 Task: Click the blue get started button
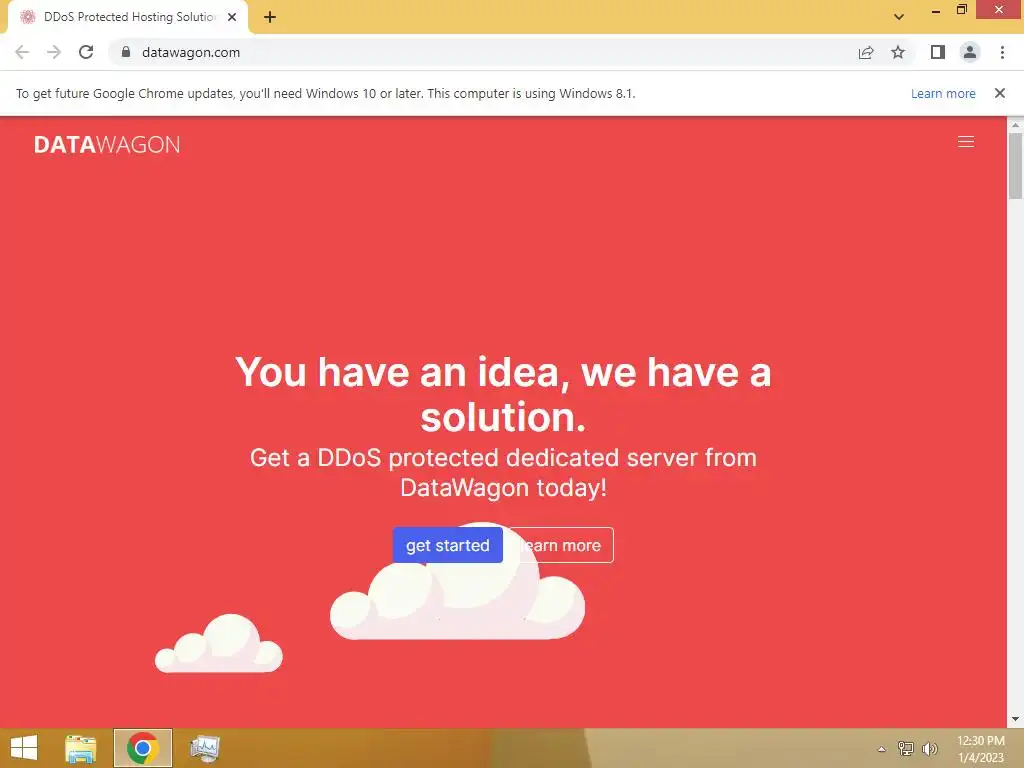(x=447, y=545)
